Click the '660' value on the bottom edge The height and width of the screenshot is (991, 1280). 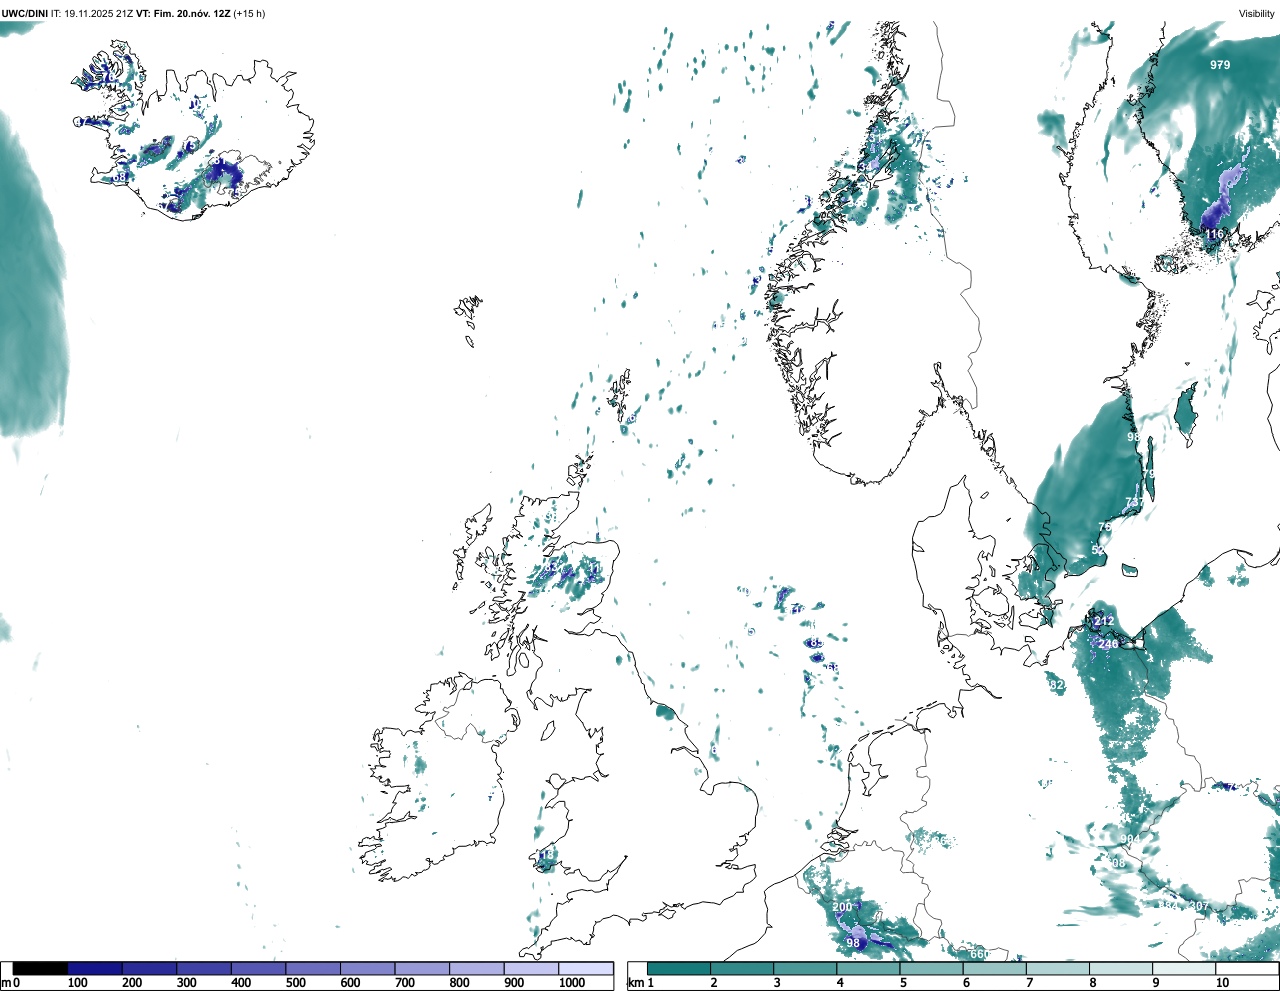tap(979, 954)
